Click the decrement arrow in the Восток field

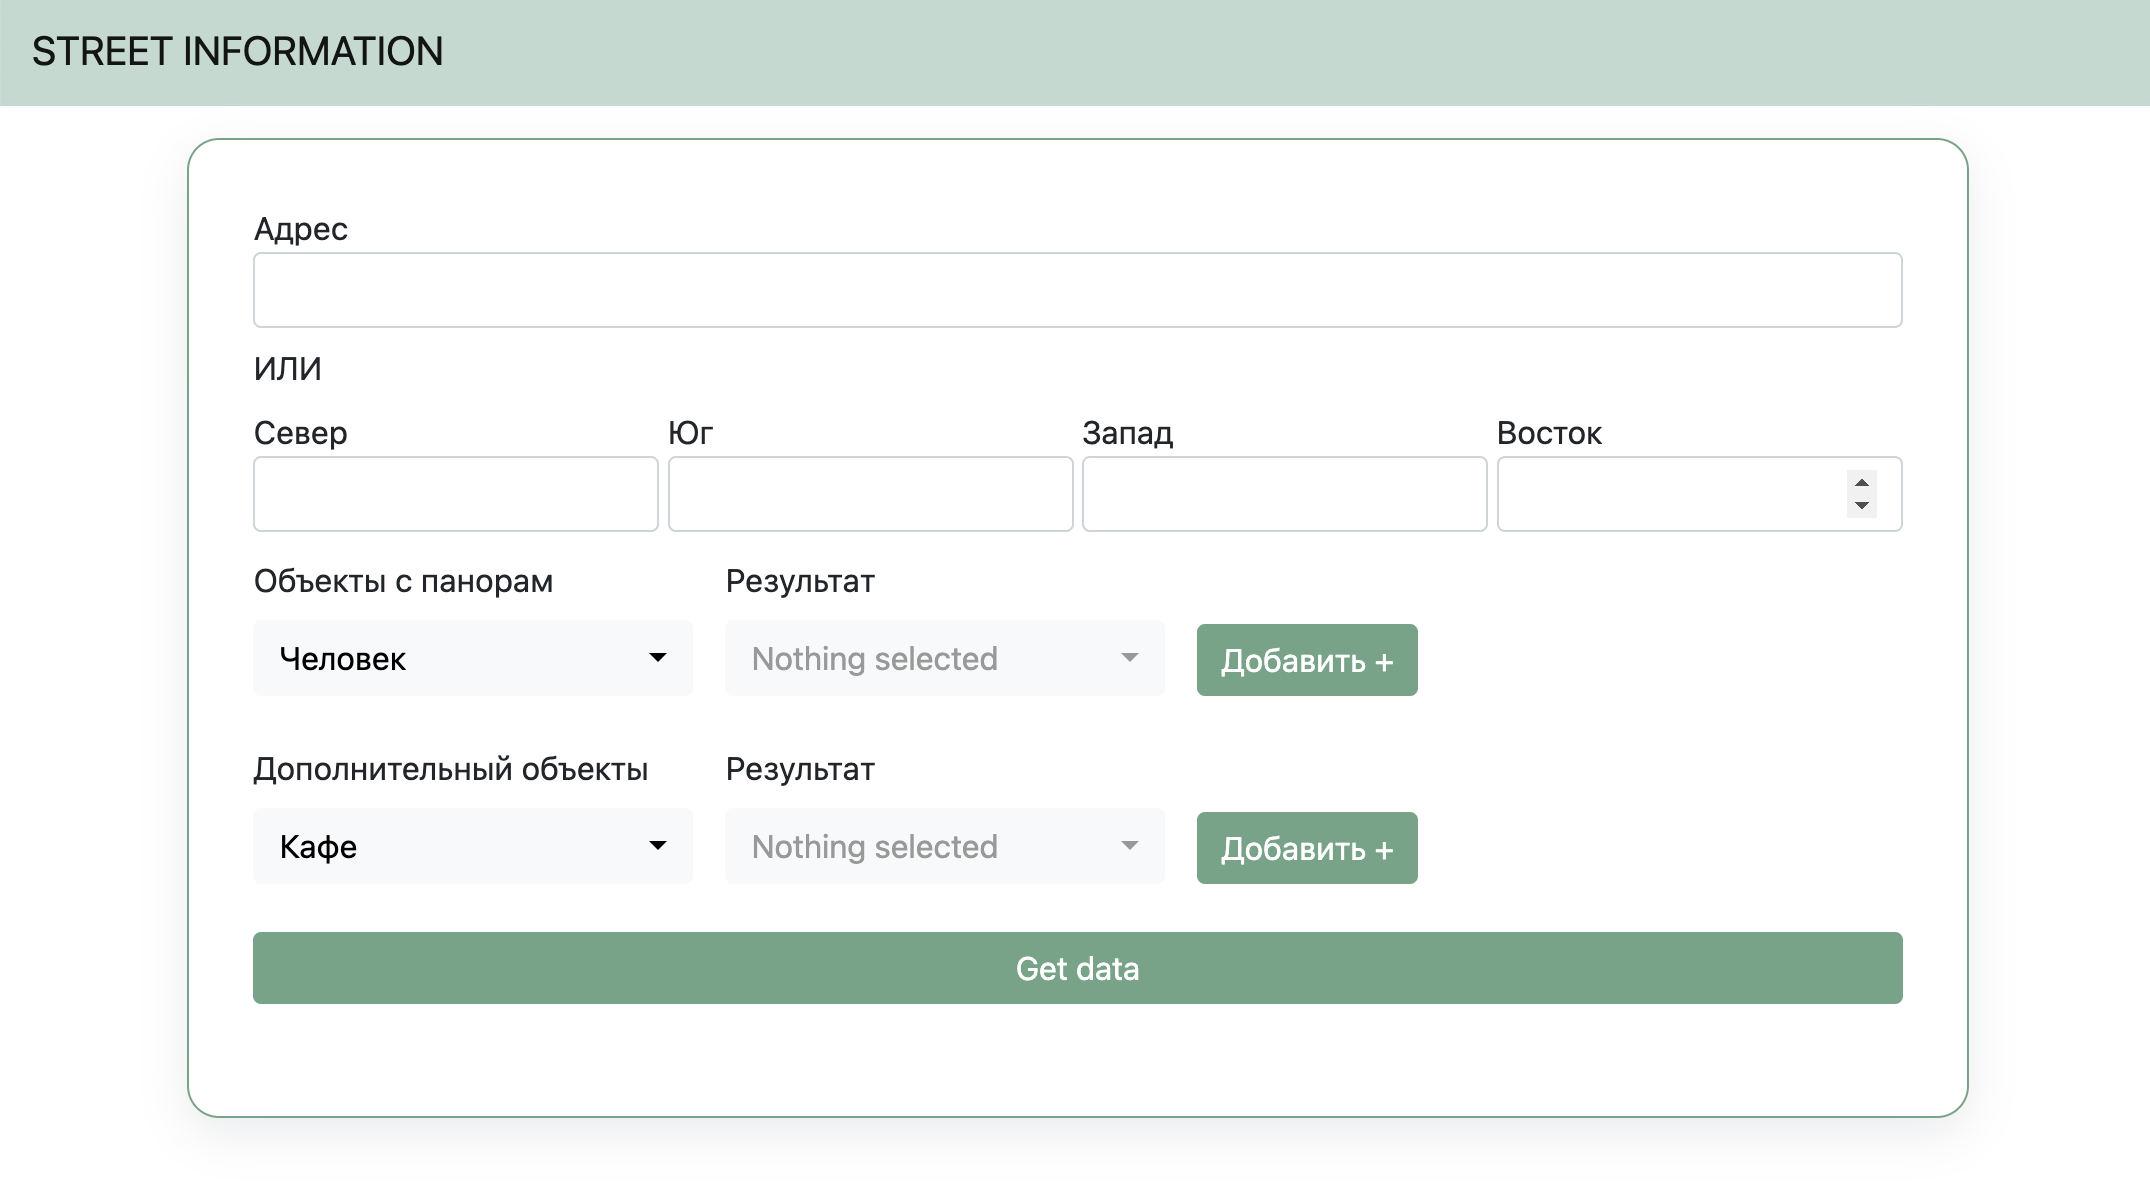click(1861, 505)
